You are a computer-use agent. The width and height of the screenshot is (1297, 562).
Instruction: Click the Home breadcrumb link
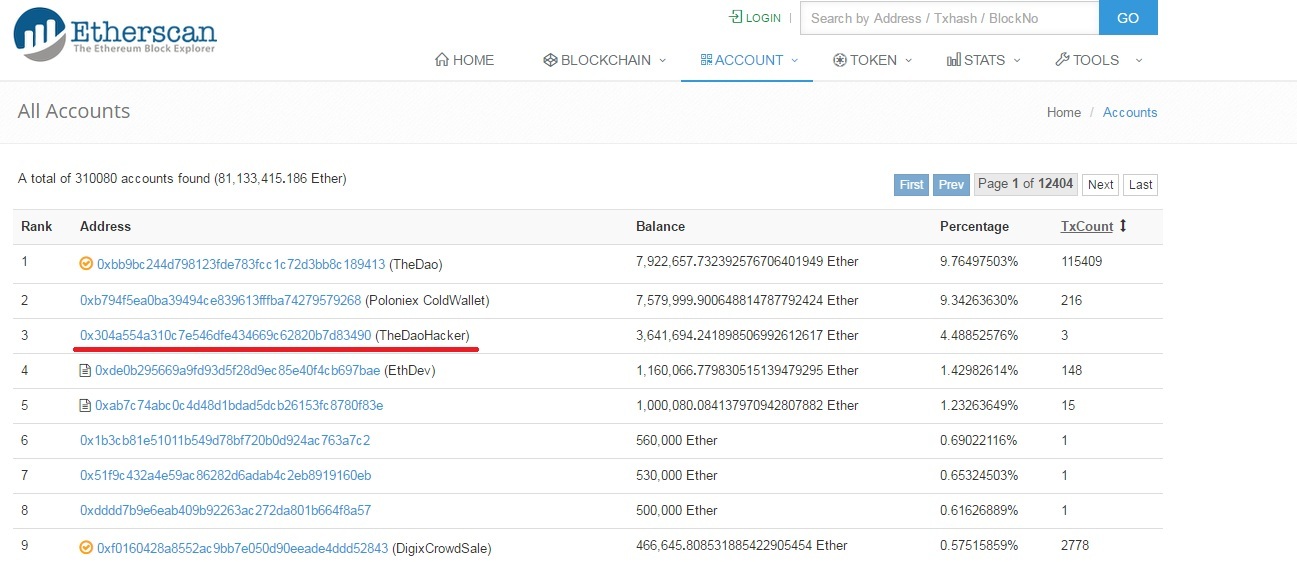[1064, 112]
